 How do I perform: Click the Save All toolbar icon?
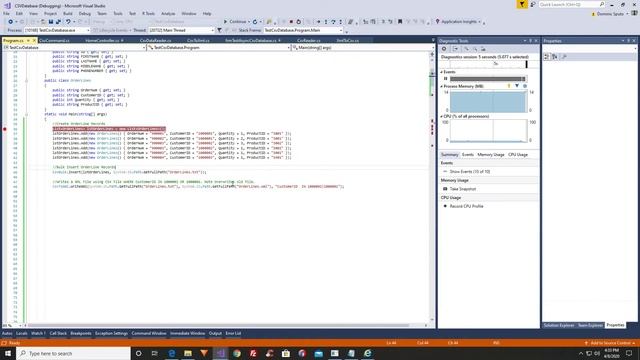(x=58, y=22)
